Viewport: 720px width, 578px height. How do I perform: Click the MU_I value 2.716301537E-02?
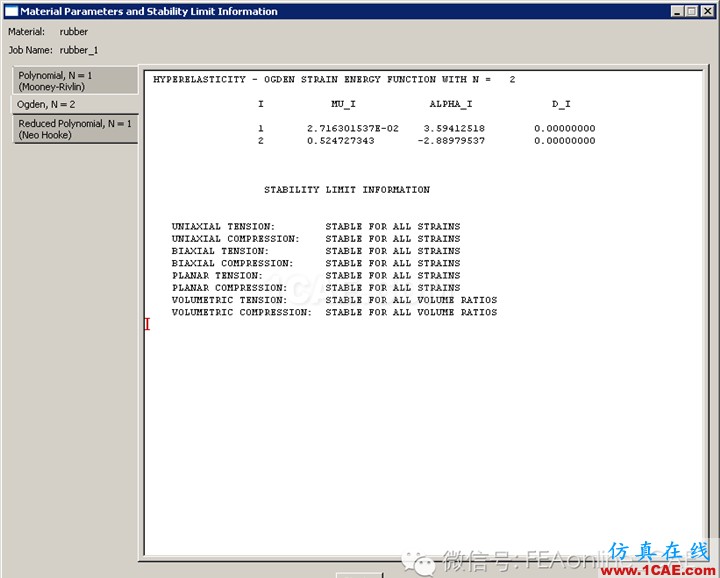353,129
